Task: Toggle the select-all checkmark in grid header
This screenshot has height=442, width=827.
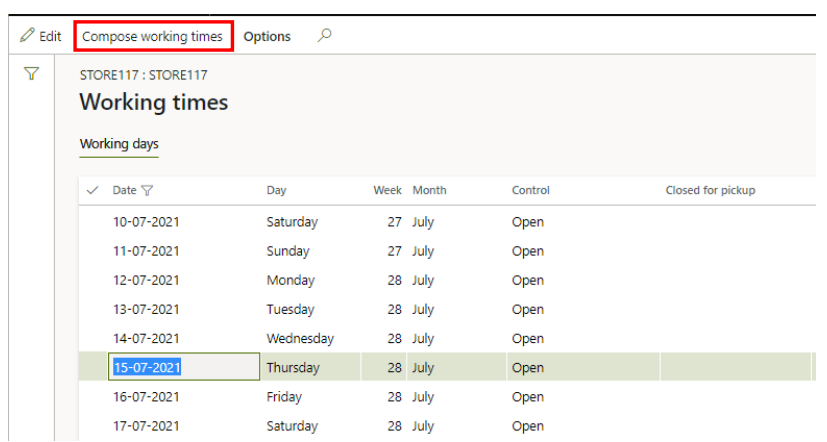Action: (93, 191)
